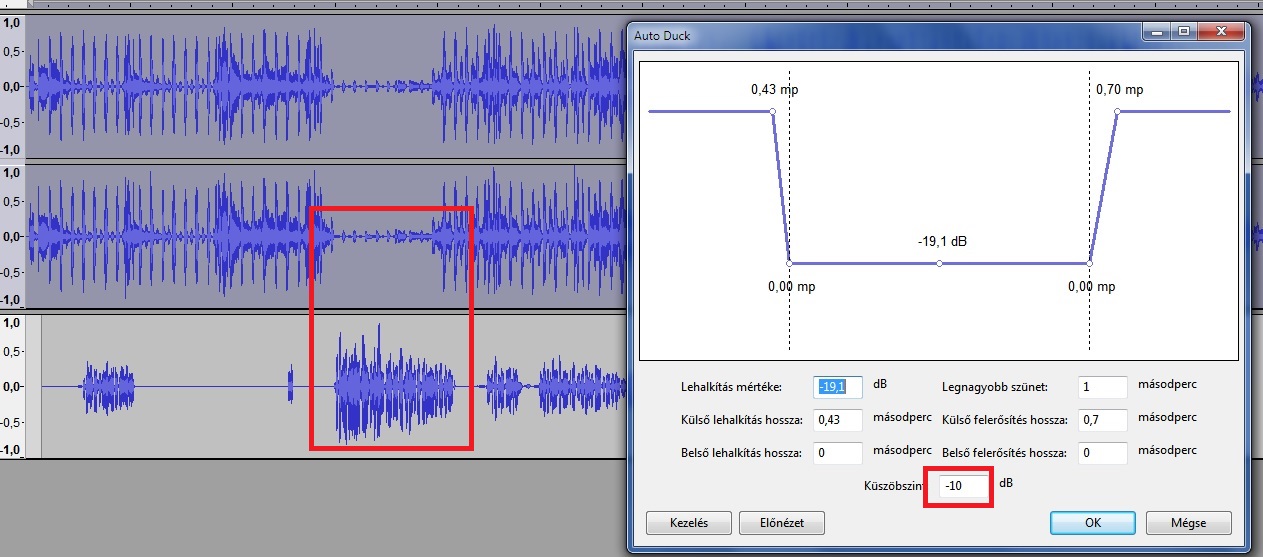Grab the -19,1 dB duck amount handle
The image size is (1263, 557).
click(939, 263)
